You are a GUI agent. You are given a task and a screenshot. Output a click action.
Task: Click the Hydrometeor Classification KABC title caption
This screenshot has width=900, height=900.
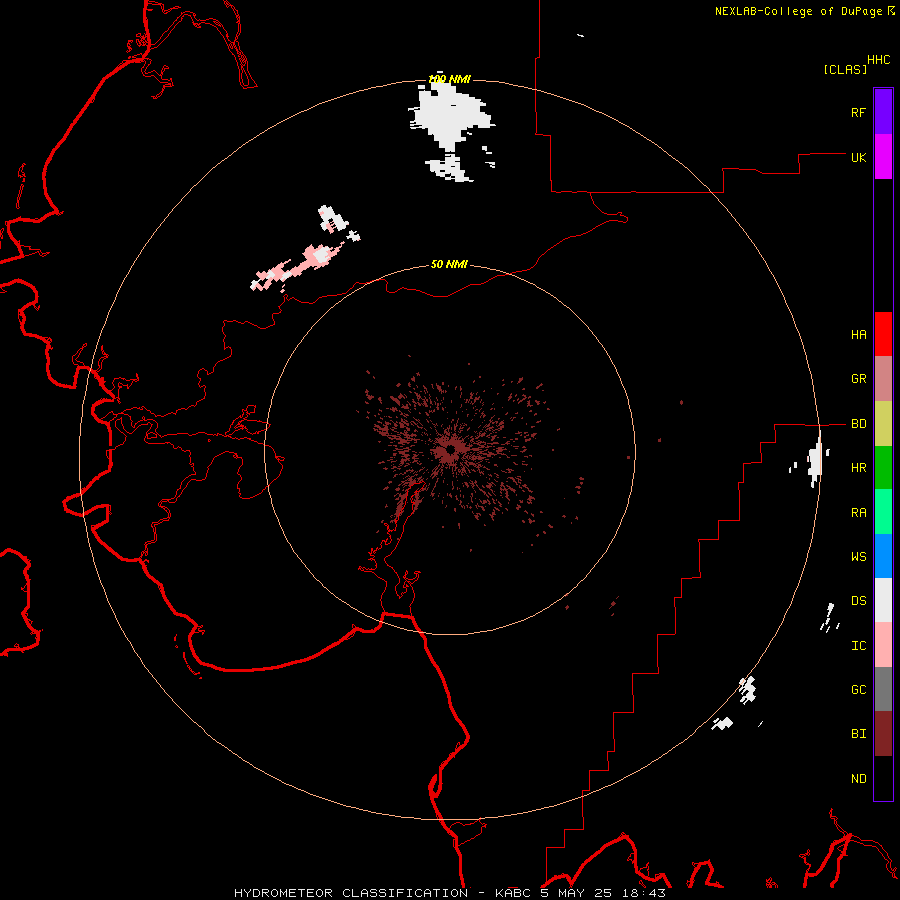pyautogui.click(x=449, y=893)
